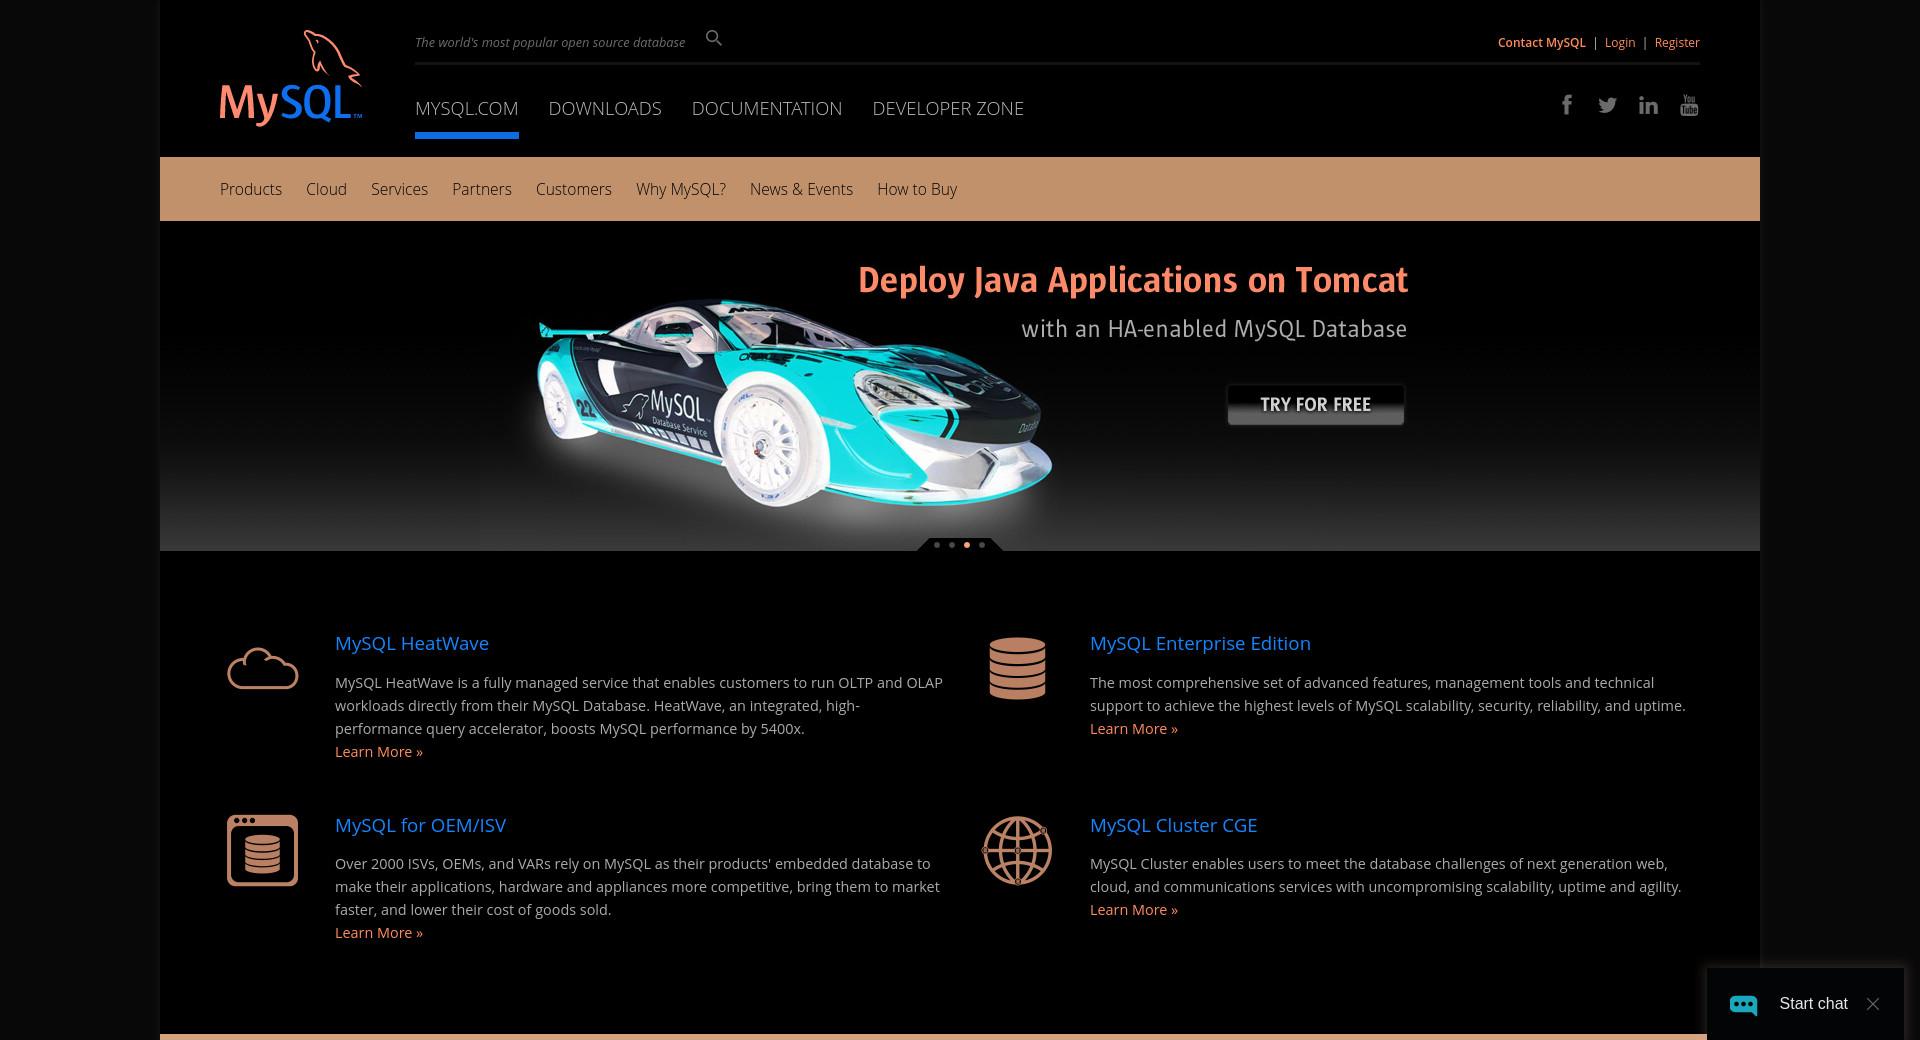Open the How to Buy menu item
The height and width of the screenshot is (1040, 1920).
[x=917, y=189]
